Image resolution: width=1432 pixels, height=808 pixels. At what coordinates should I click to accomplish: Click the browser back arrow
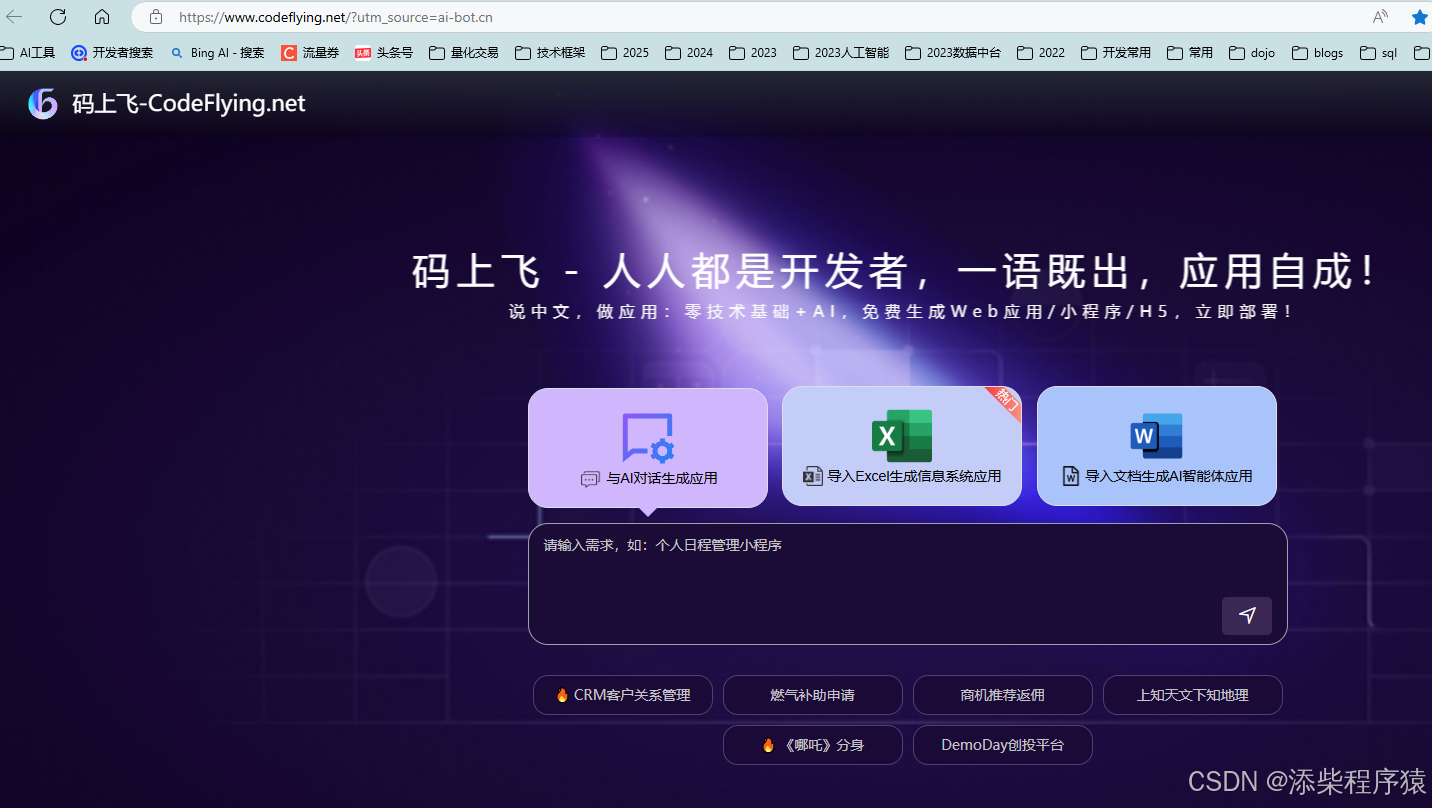[14, 17]
